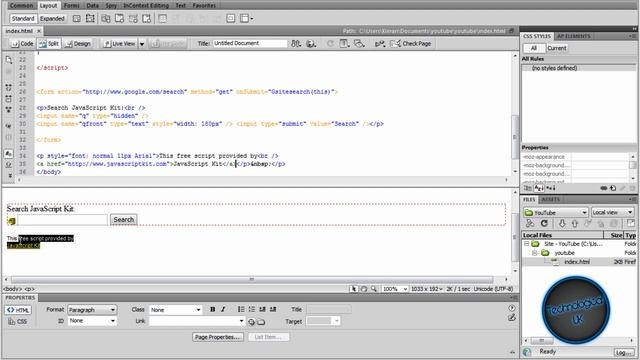Select the HTML properties button
The image size is (640, 360).
(18, 310)
